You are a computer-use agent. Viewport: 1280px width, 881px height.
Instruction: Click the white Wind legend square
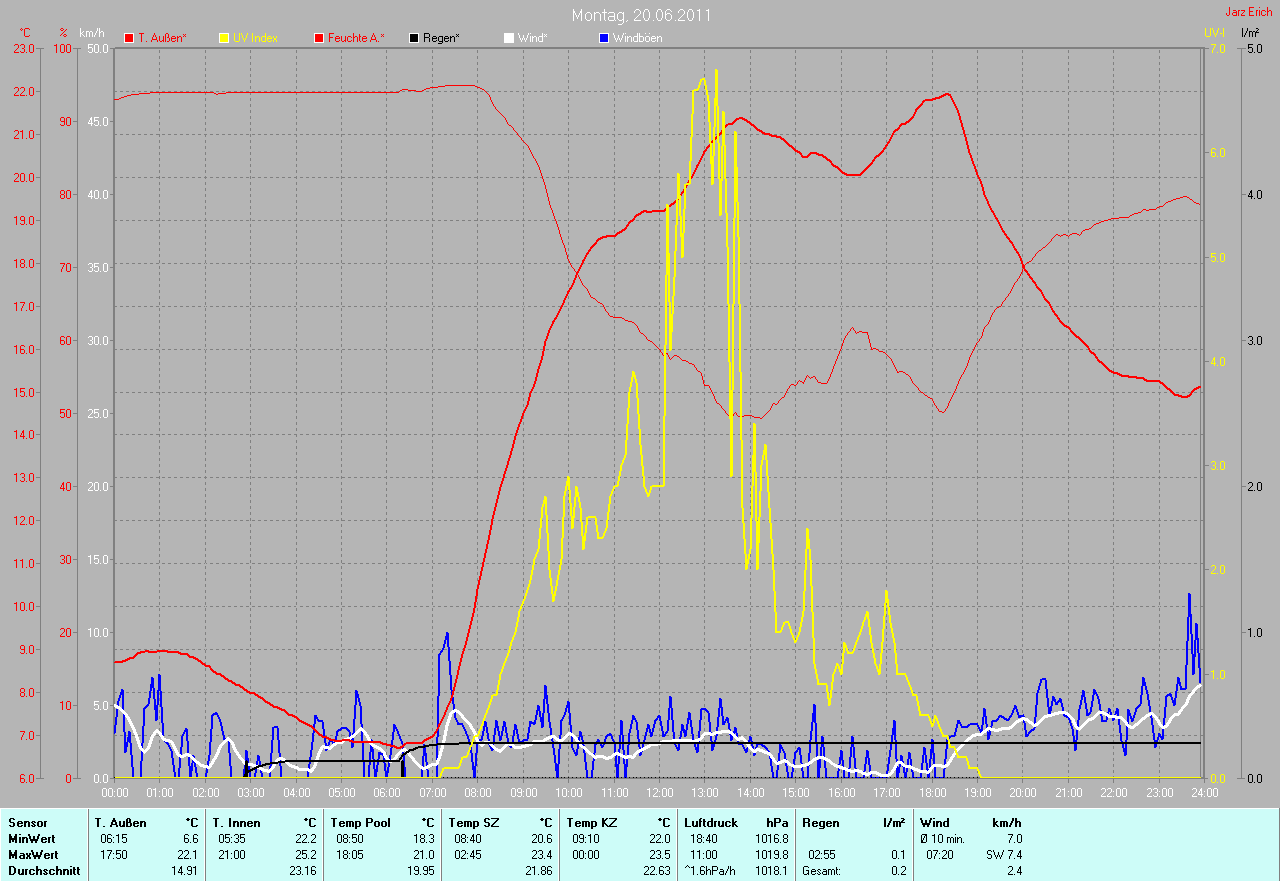point(509,38)
